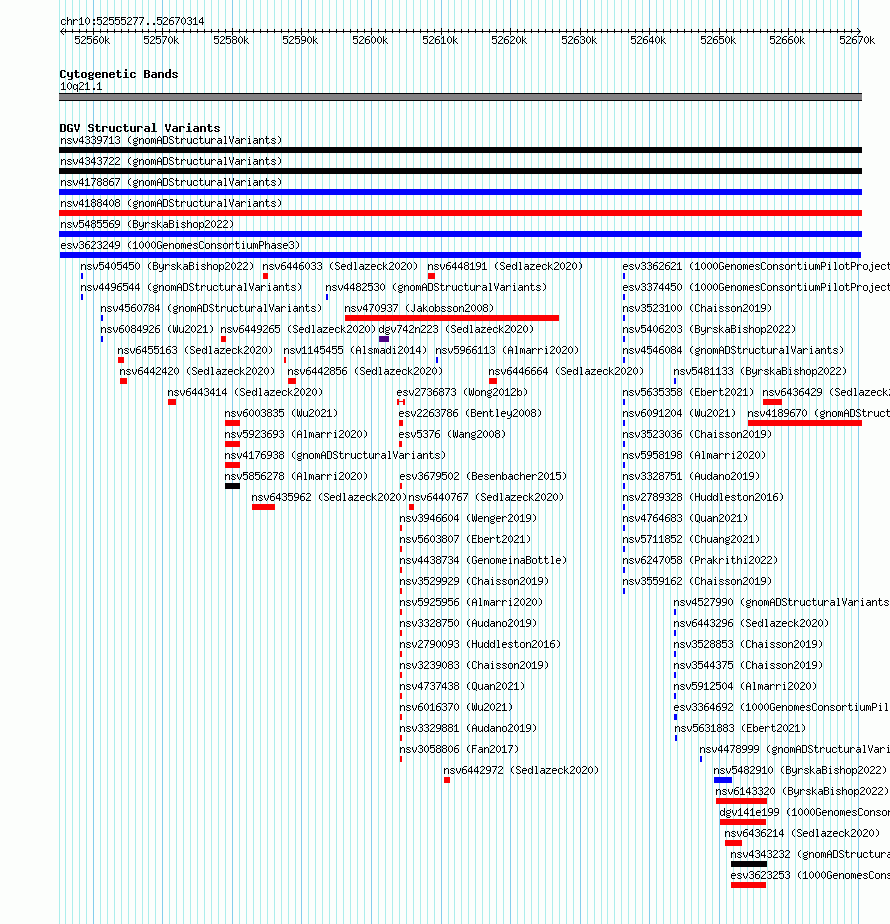
Task: Open the nsv5631883 (Ebert2021) label
Action: point(740,728)
